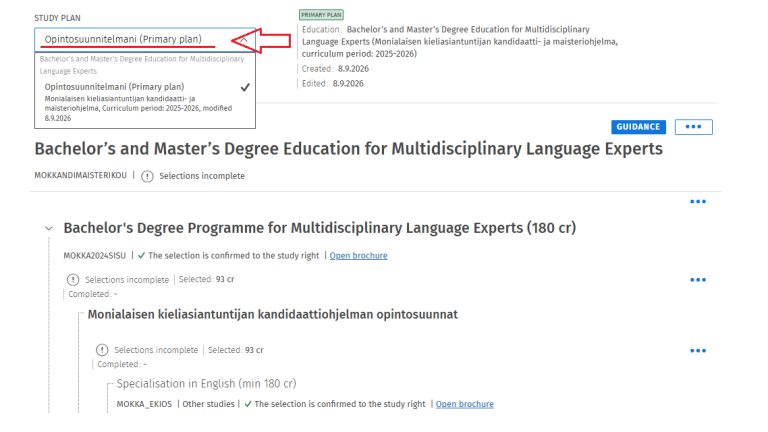Select Monialaisen kieliasiantuntijan kandidaattiohjelman opintosuunnat heading

click(273, 314)
